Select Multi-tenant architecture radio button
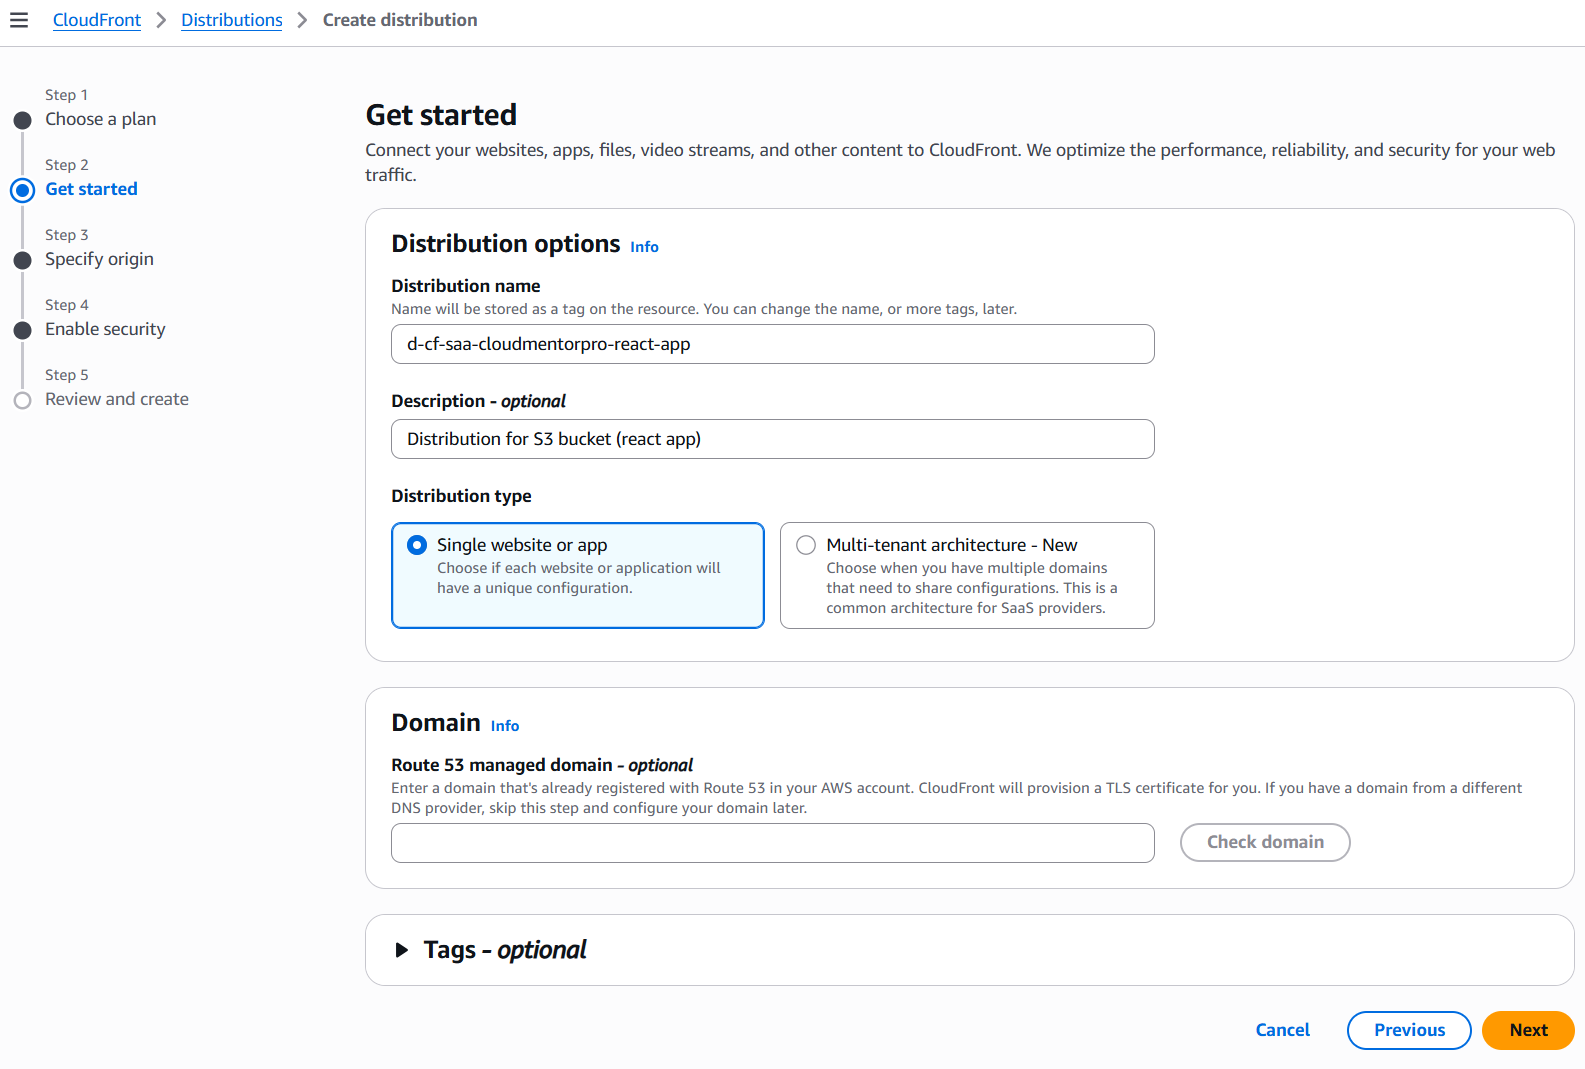 [x=806, y=545]
